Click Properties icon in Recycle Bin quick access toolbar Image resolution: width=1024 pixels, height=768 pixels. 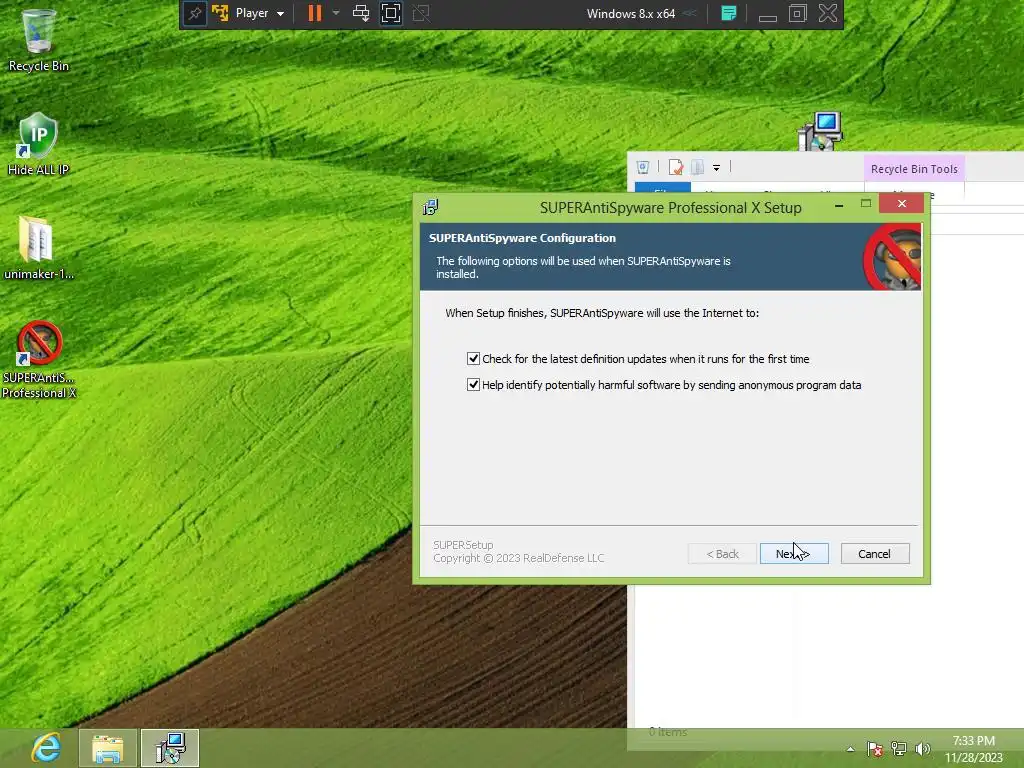pos(675,168)
